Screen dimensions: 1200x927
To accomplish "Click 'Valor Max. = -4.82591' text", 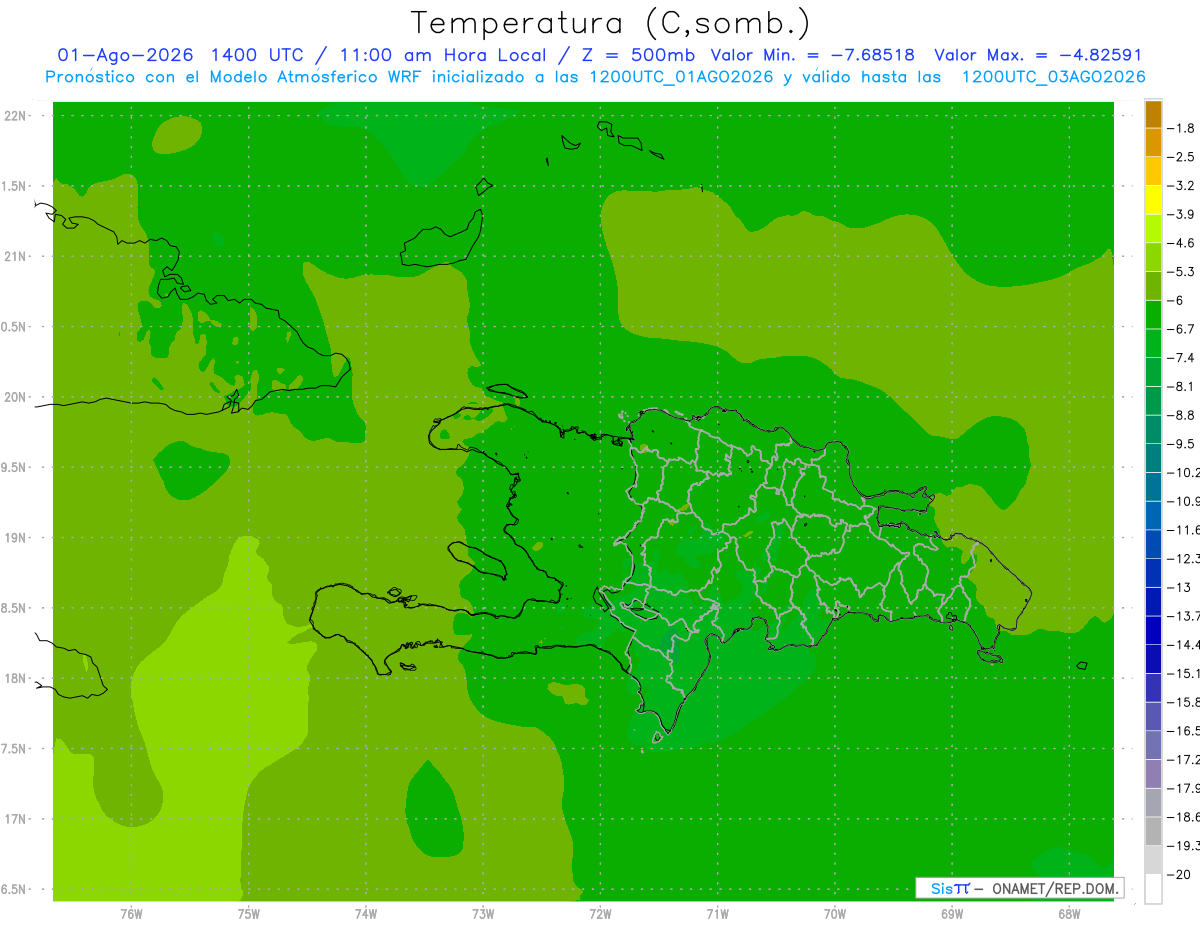I will [1038, 55].
